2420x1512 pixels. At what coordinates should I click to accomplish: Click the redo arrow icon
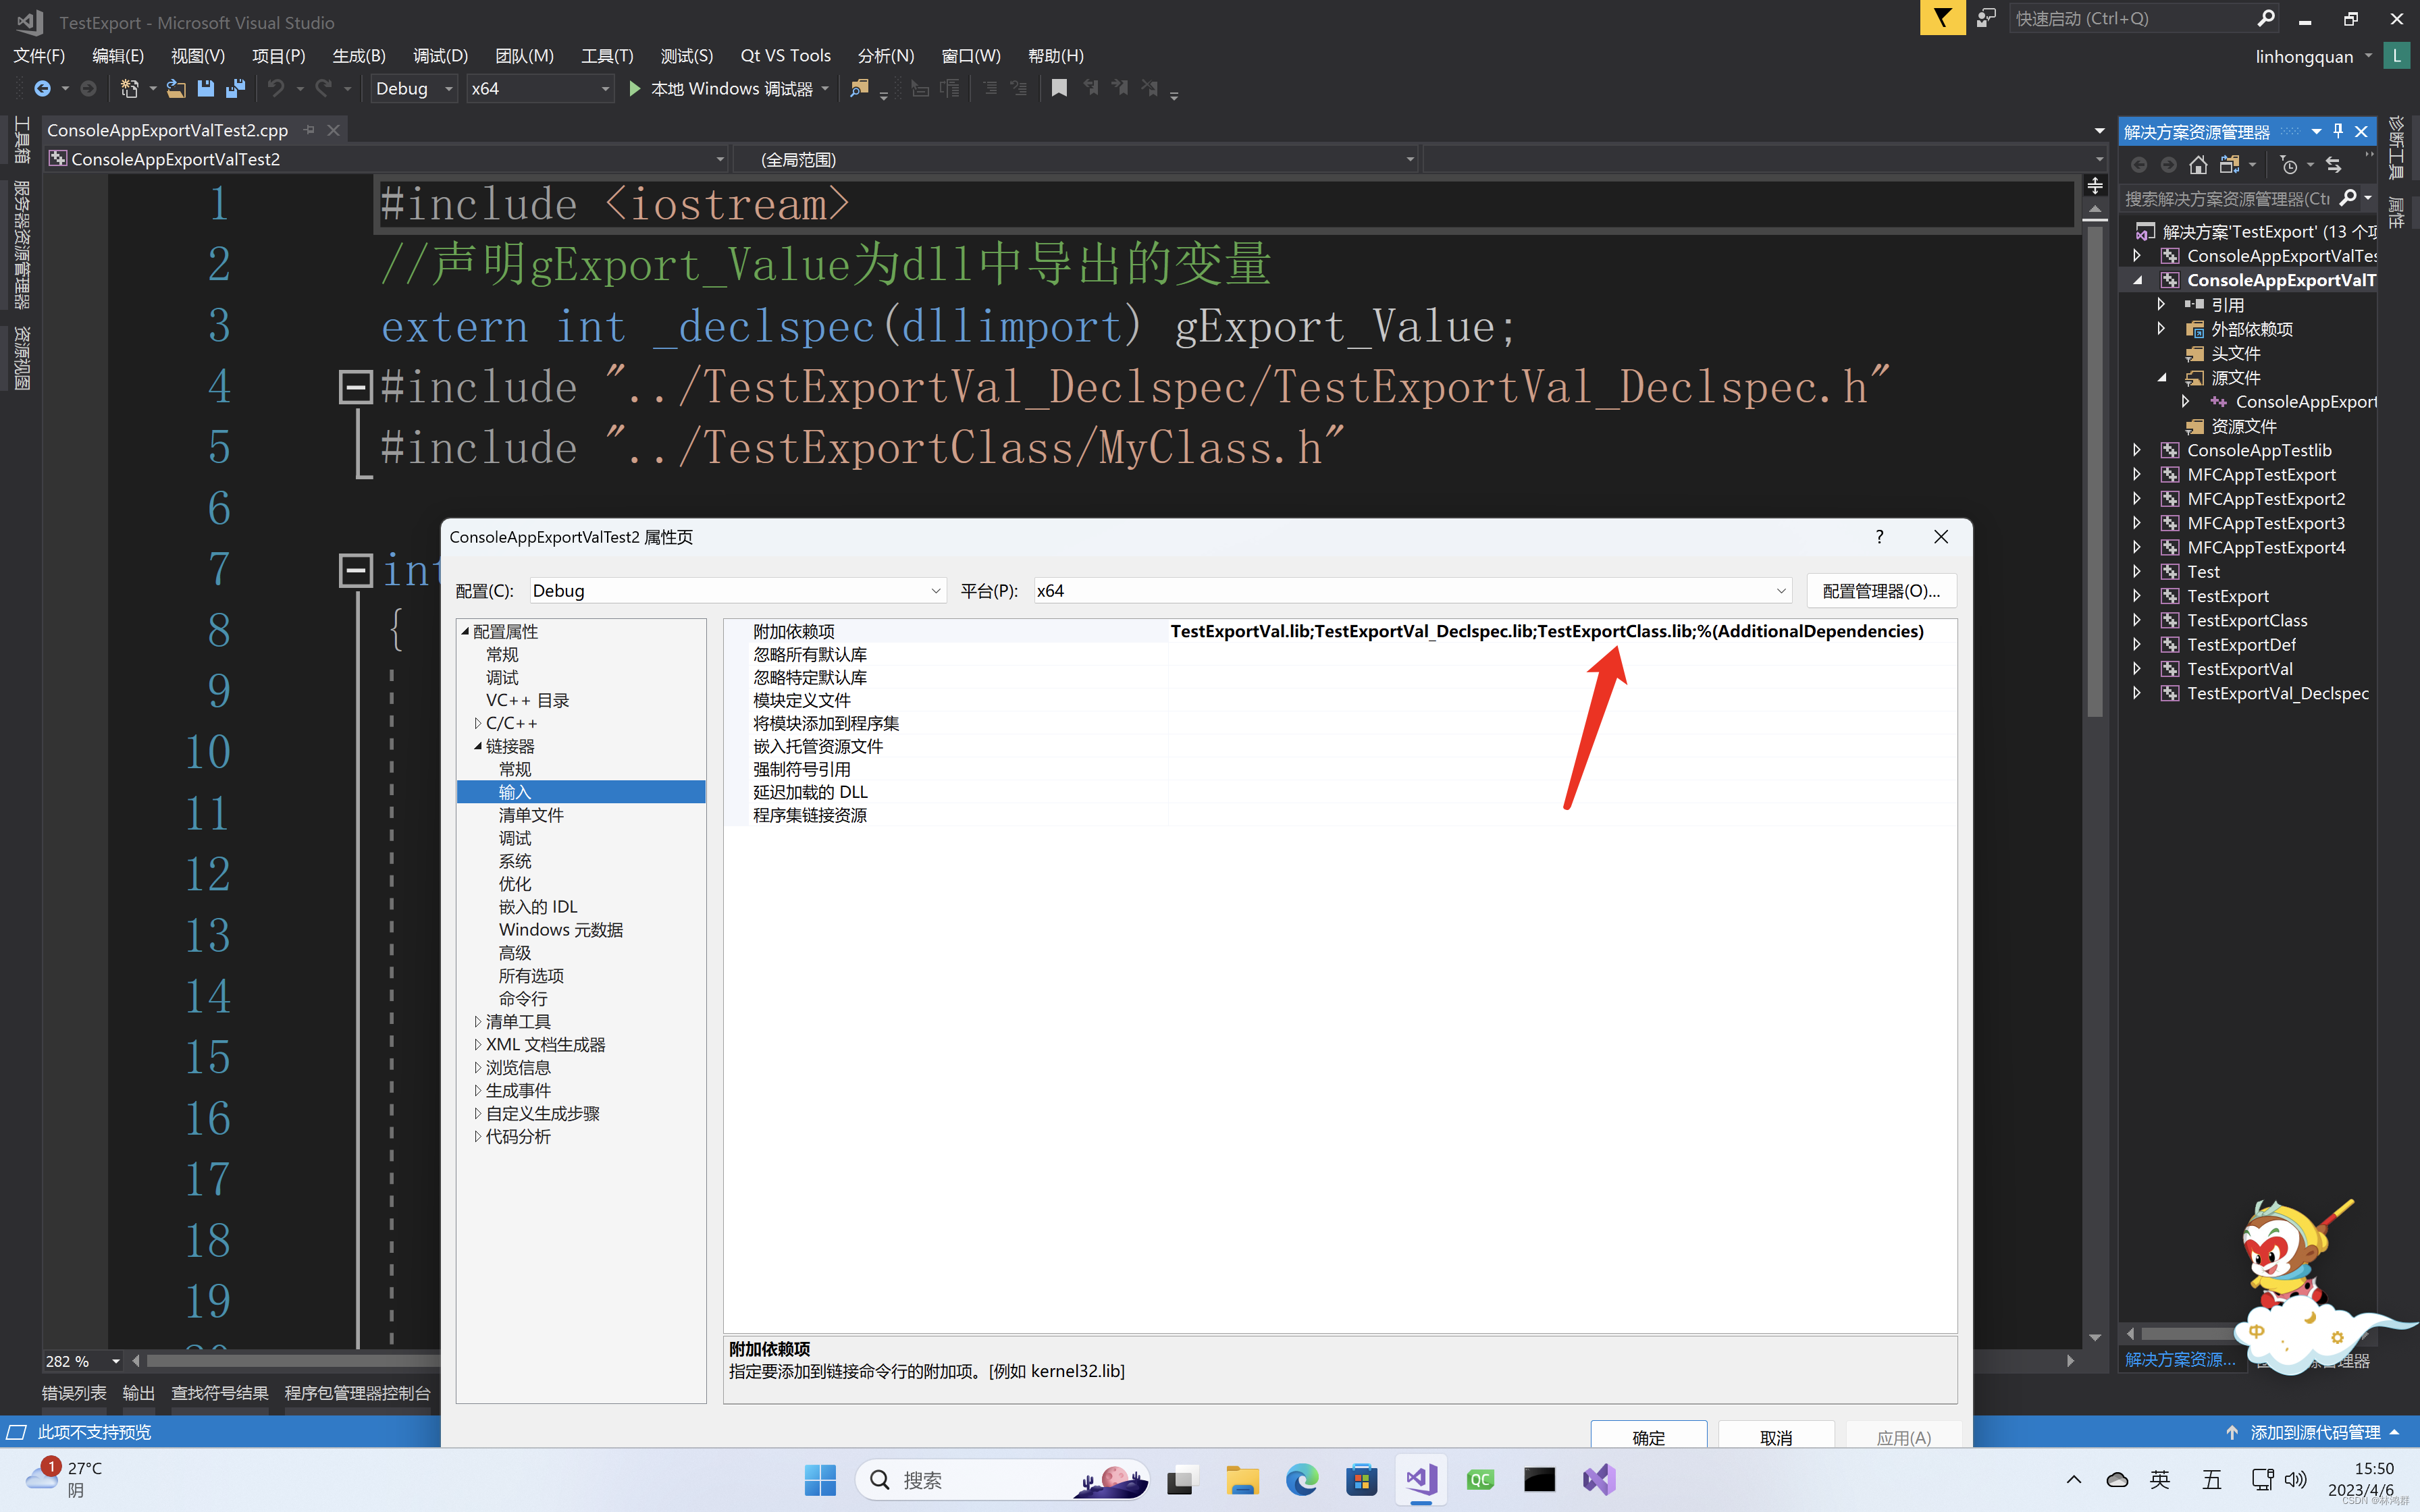coord(323,89)
